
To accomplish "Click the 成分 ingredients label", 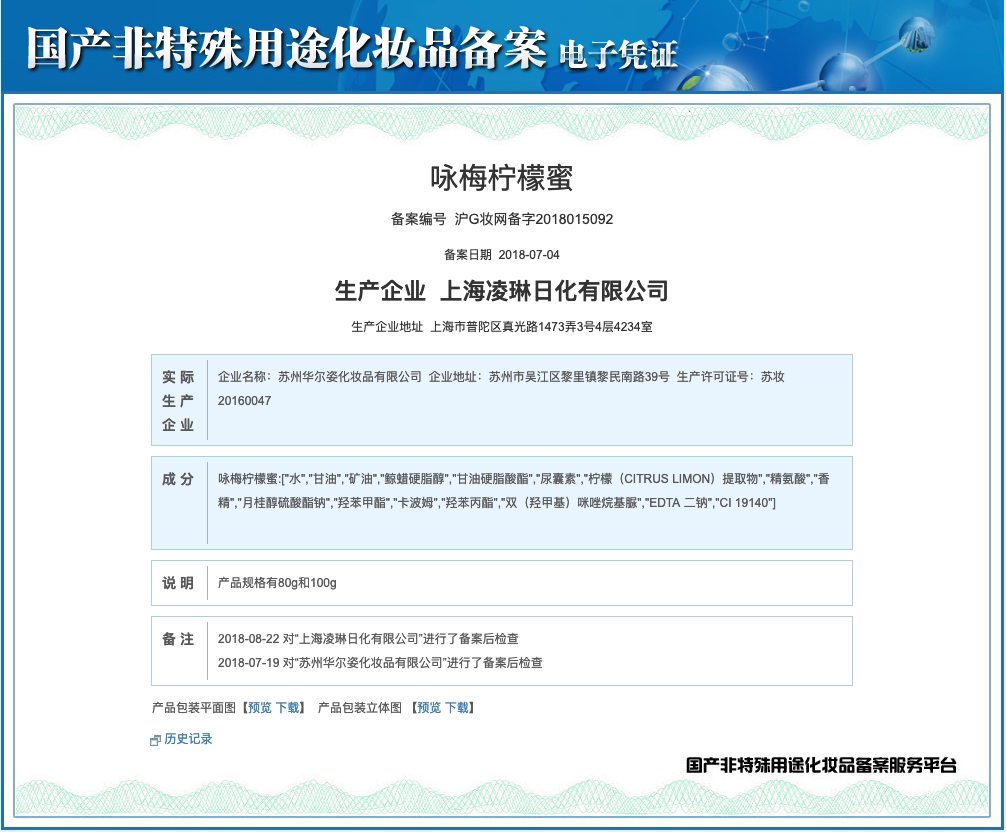I will point(178,479).
